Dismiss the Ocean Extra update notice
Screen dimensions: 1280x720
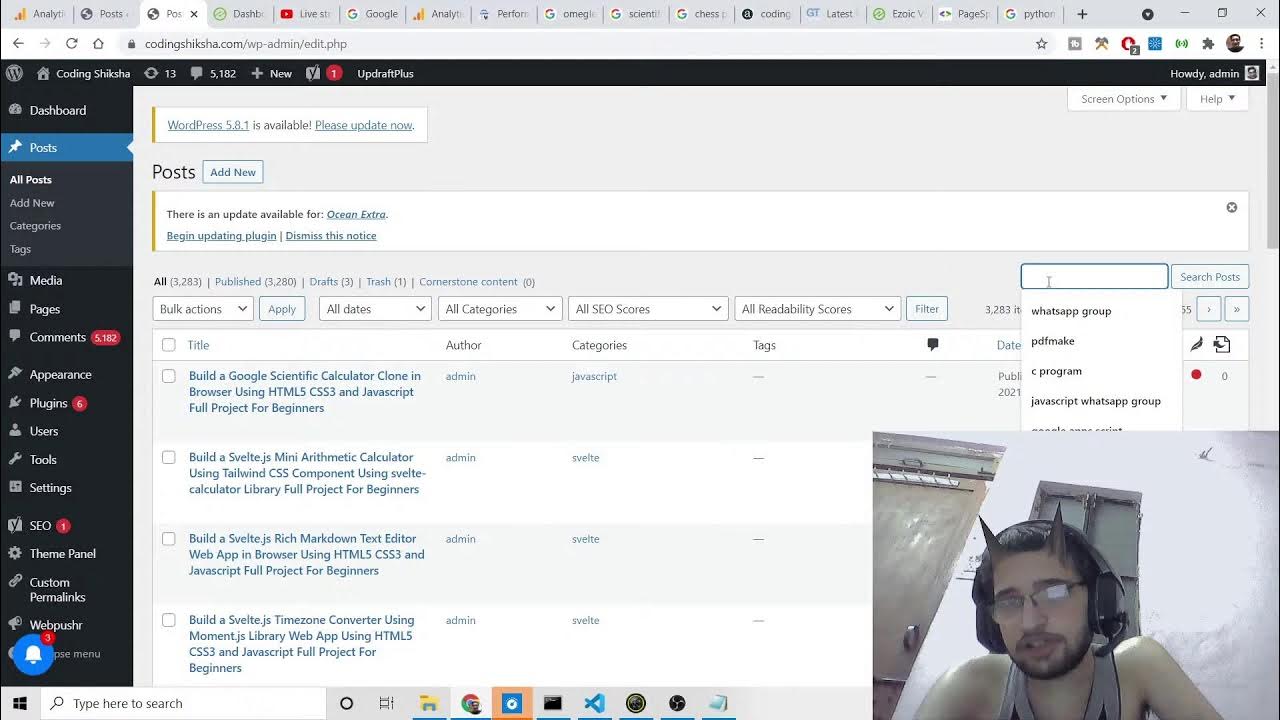1231,207
